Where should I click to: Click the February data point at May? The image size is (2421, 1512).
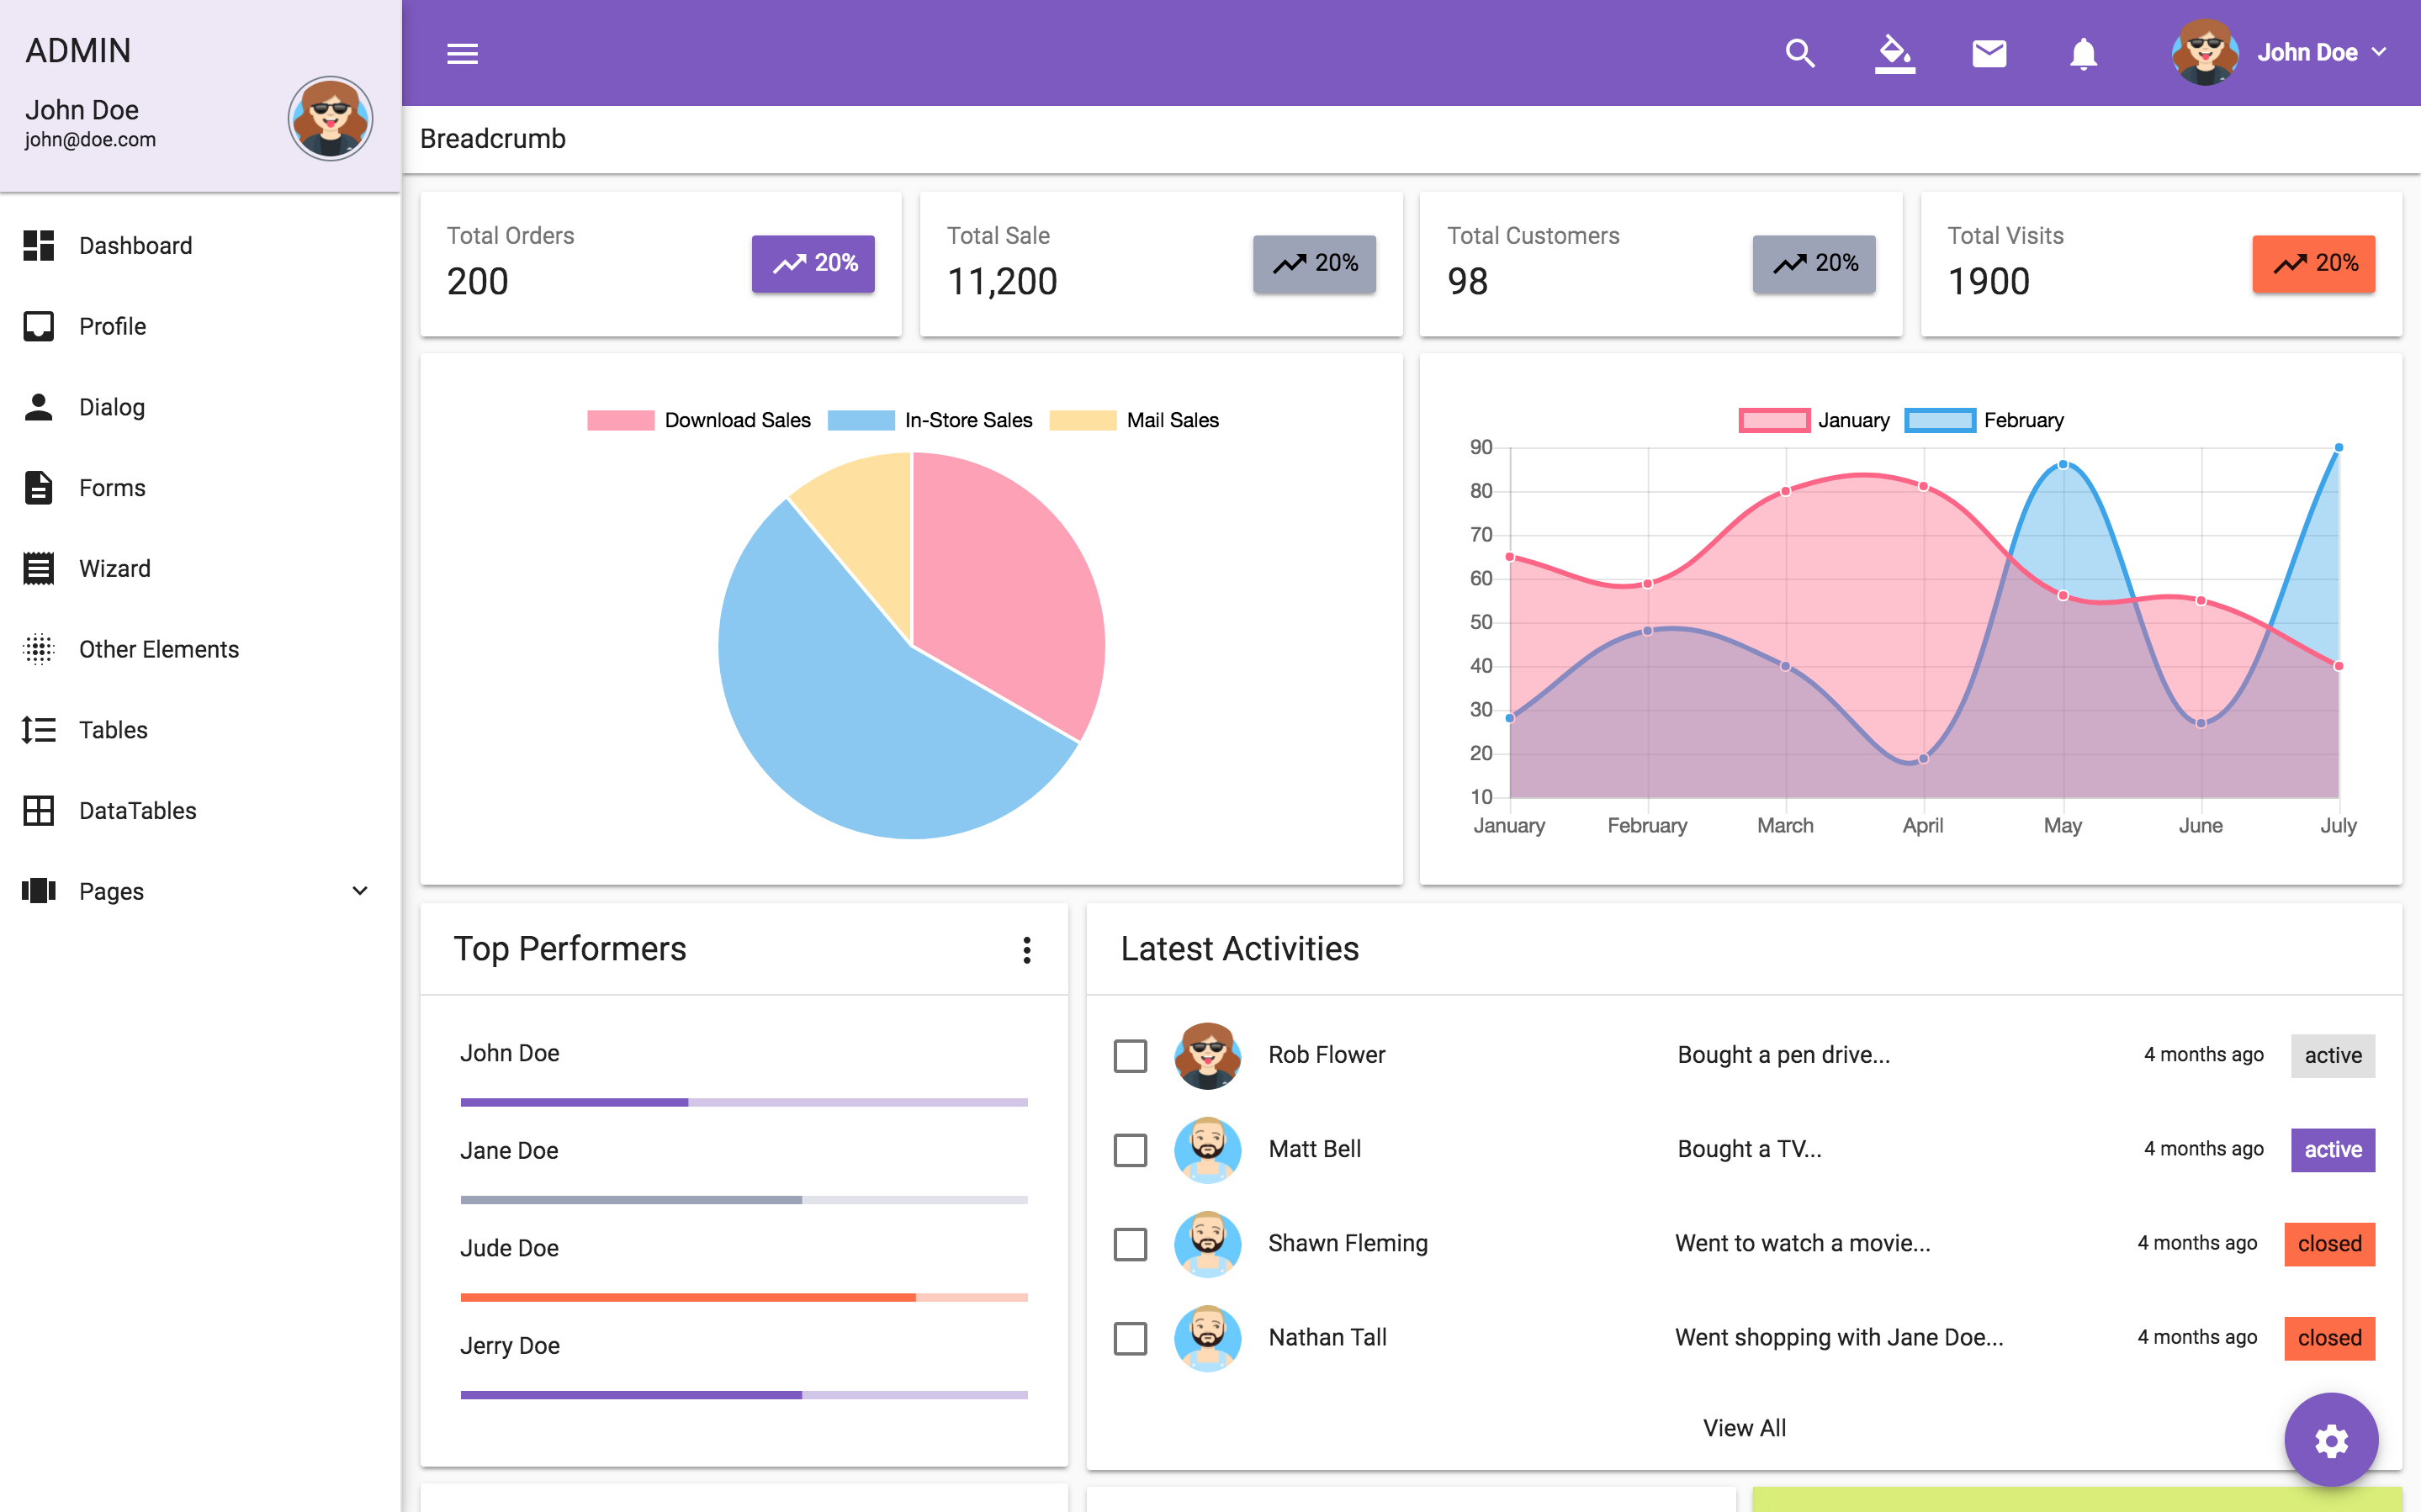click(2063, 465)
